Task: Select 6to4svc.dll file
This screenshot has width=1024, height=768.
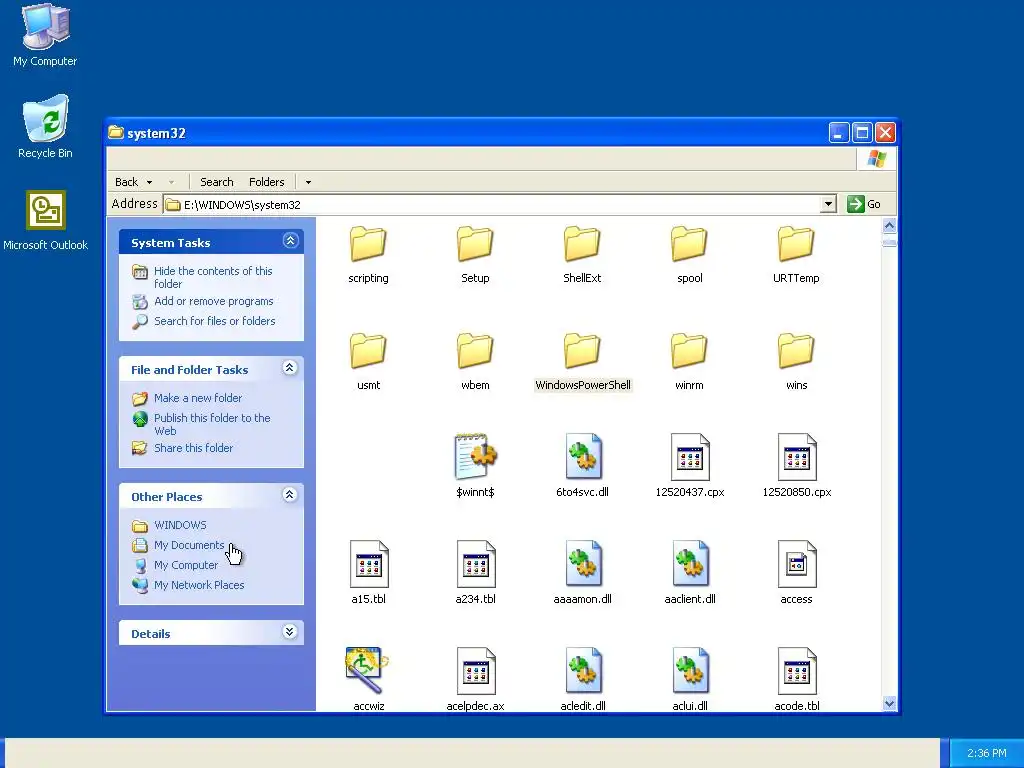Action: 583,466
